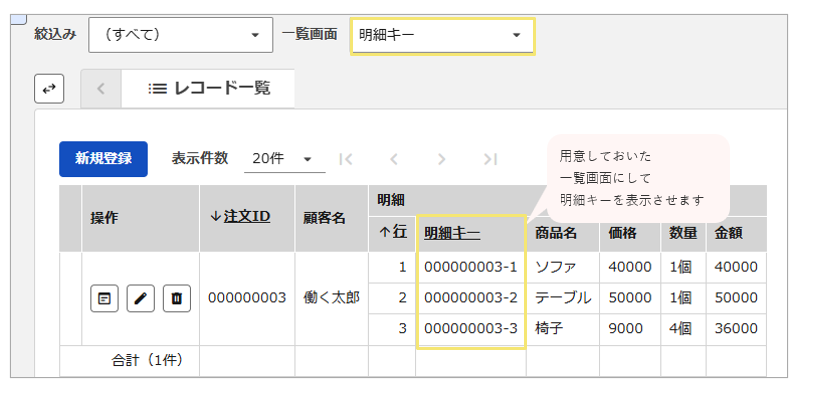
Task: Open the 一覧画面 明細キー dropdown
Action: tap(443, 36)
